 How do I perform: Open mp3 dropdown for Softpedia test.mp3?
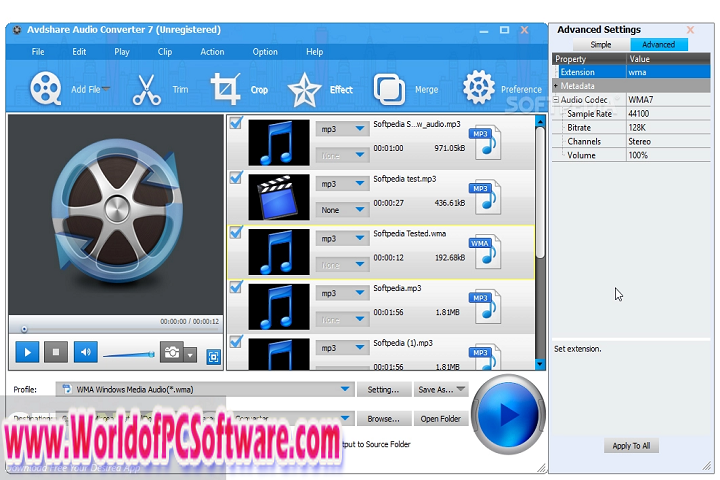[342, 184]
